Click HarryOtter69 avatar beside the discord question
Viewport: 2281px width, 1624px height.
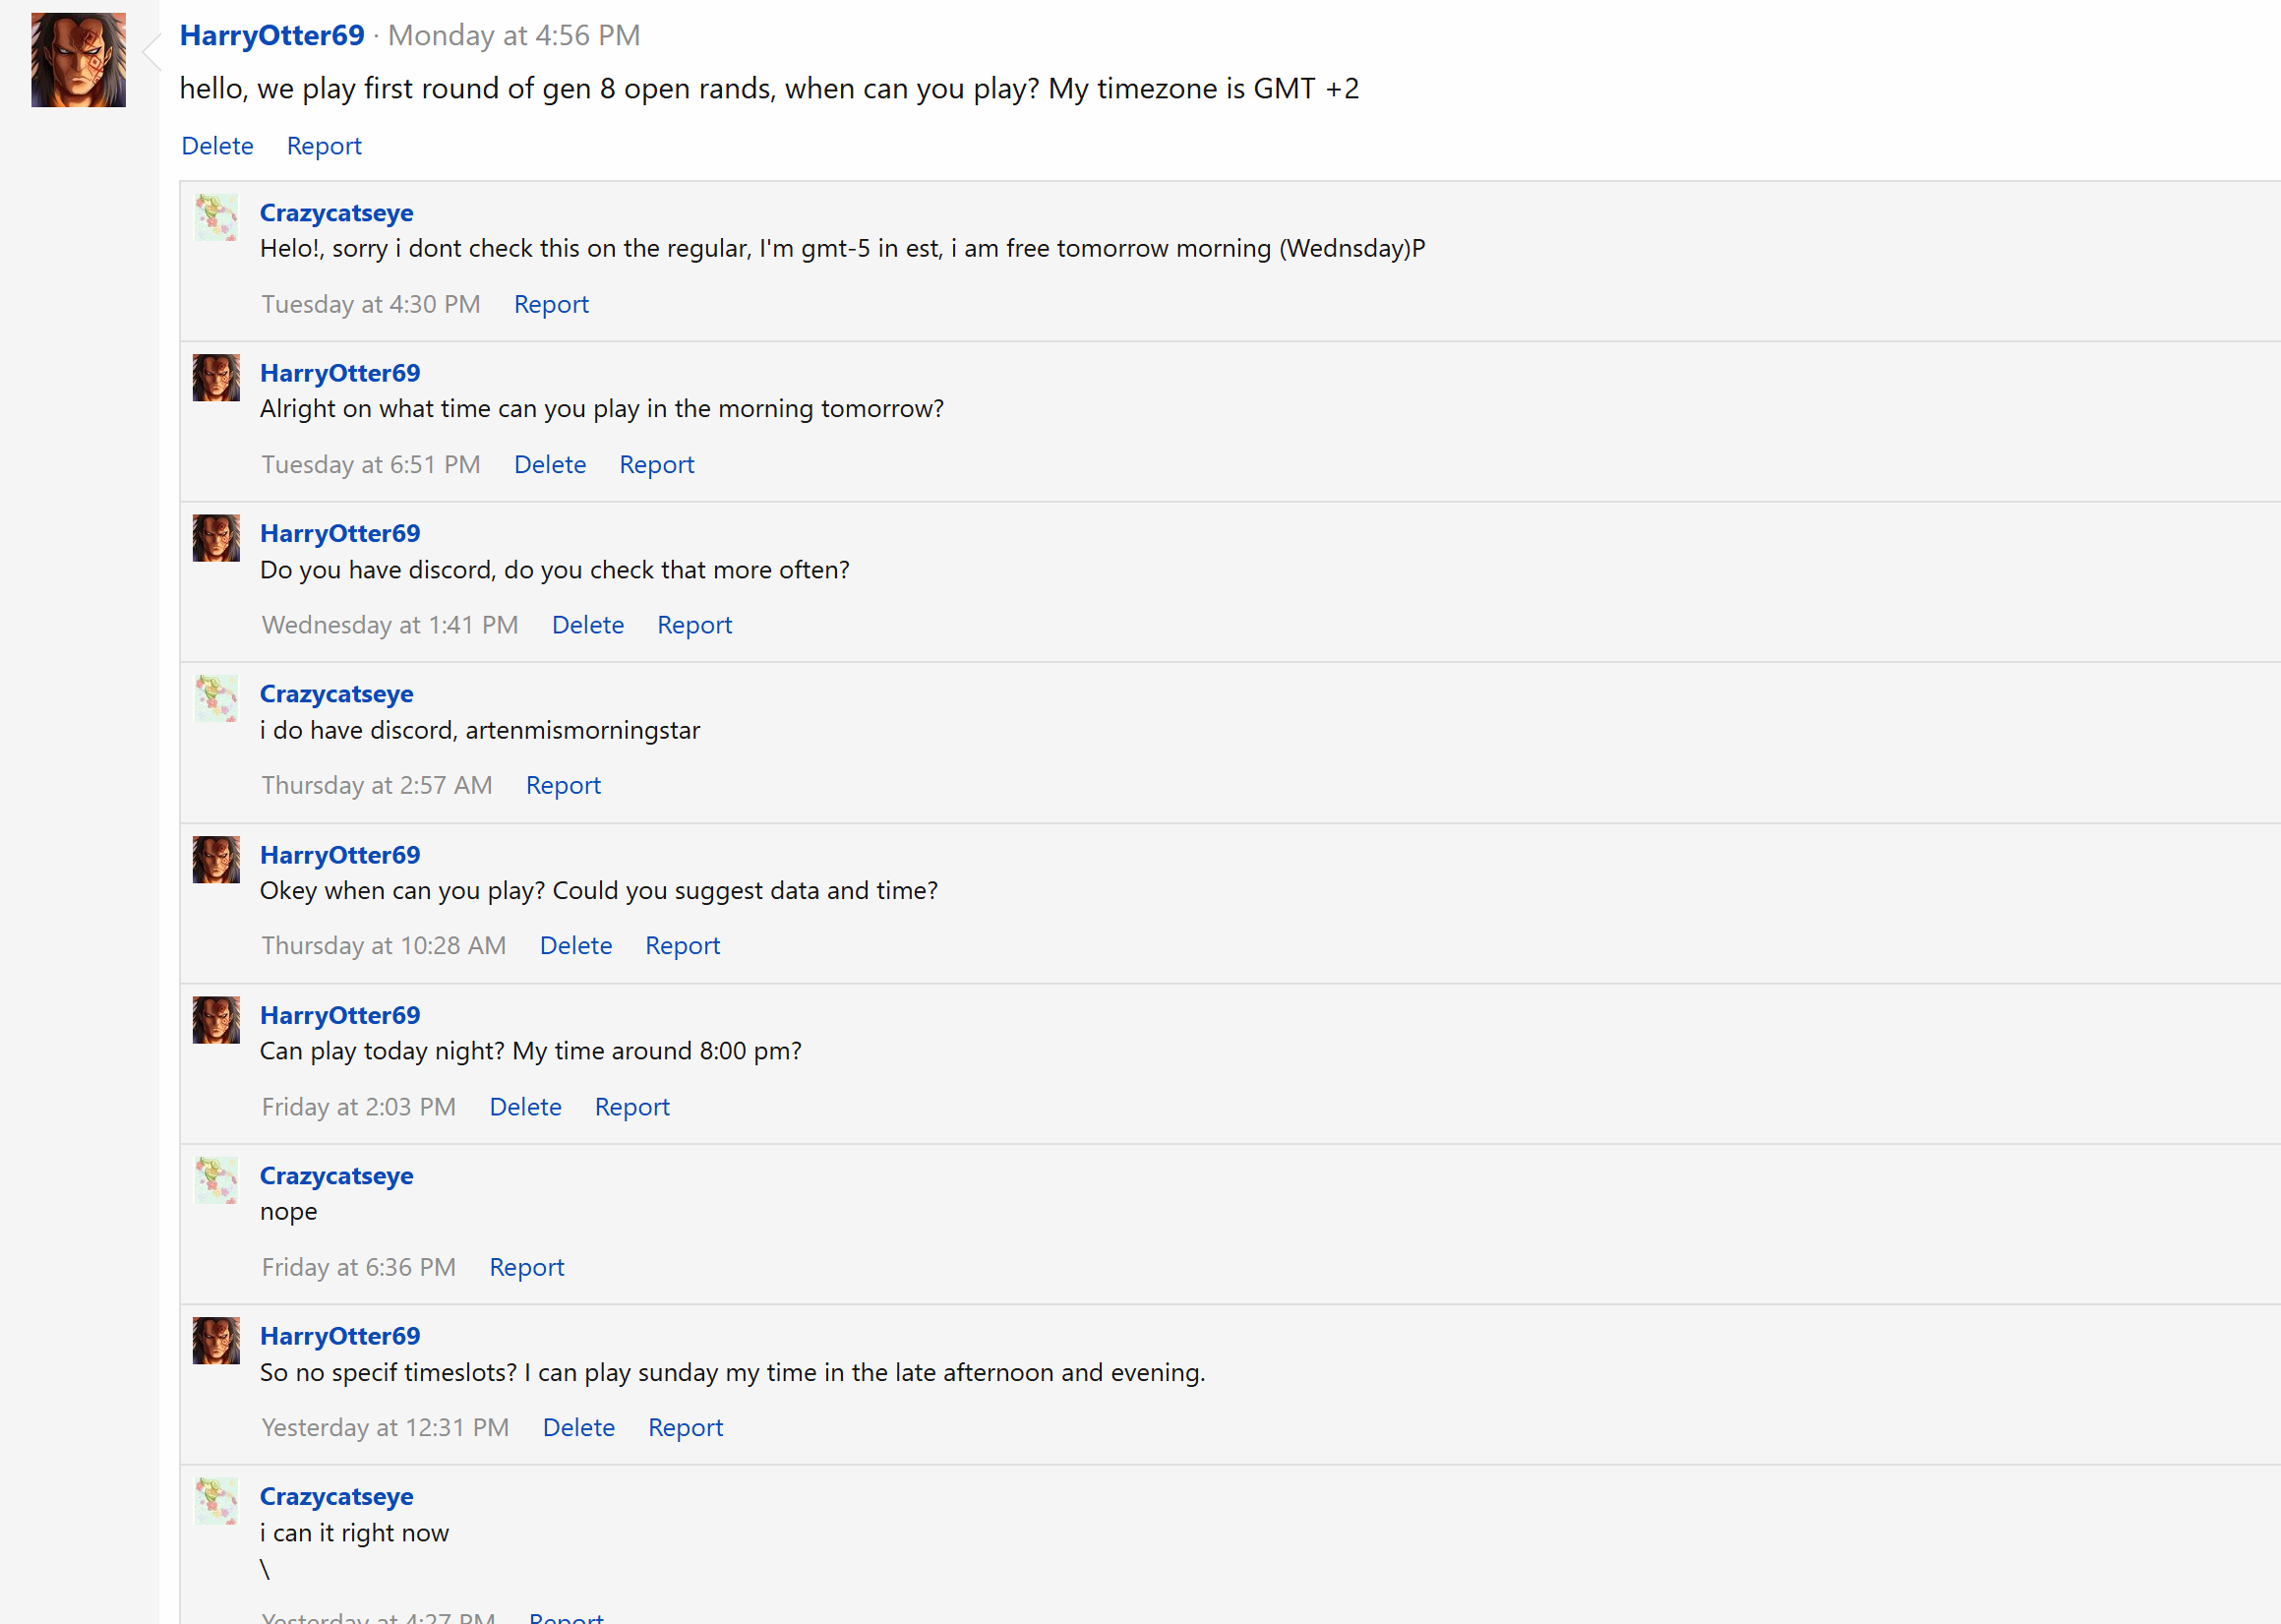[x=216, y=538]
